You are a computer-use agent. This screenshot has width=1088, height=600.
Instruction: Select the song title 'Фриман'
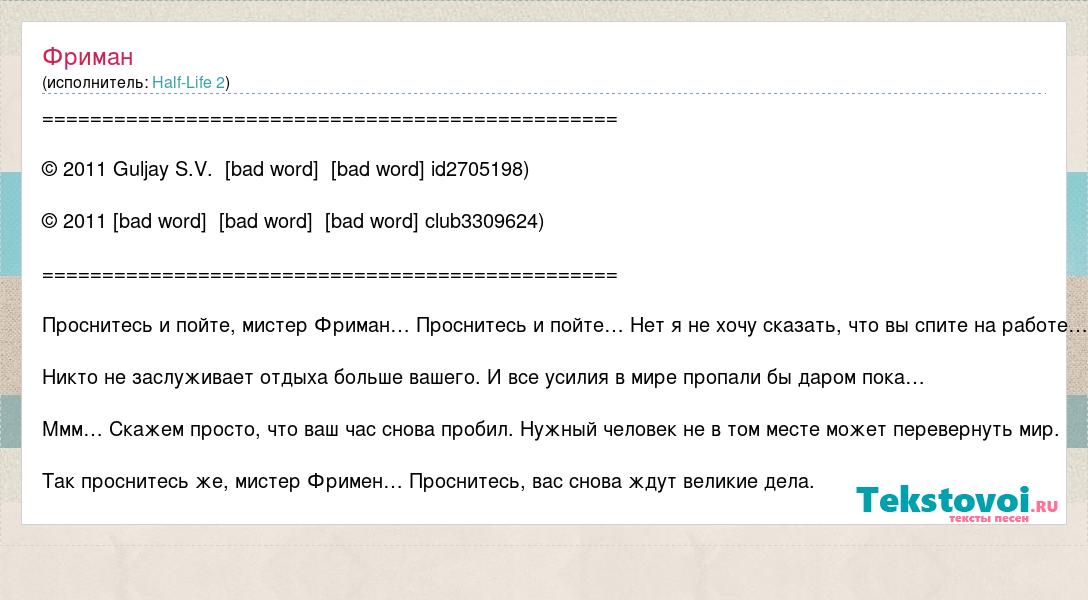(87, 57)
